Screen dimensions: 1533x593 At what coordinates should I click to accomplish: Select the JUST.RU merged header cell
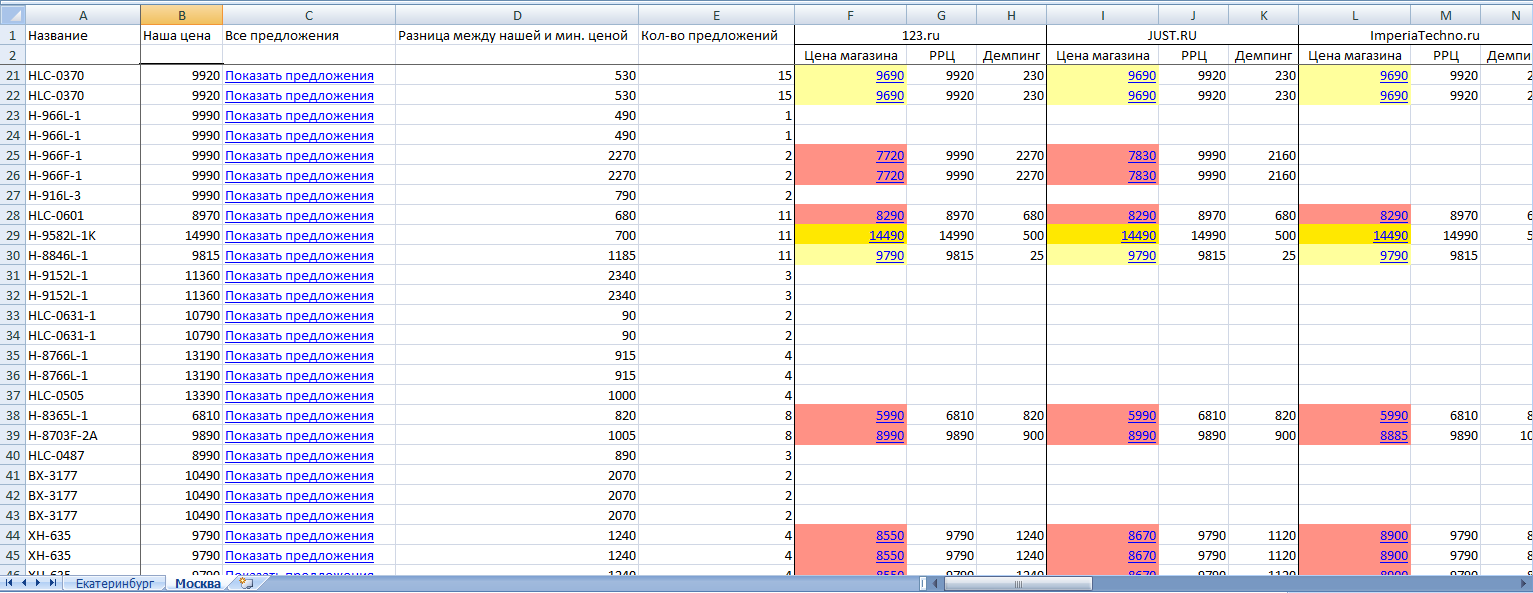coord(1172,35)
